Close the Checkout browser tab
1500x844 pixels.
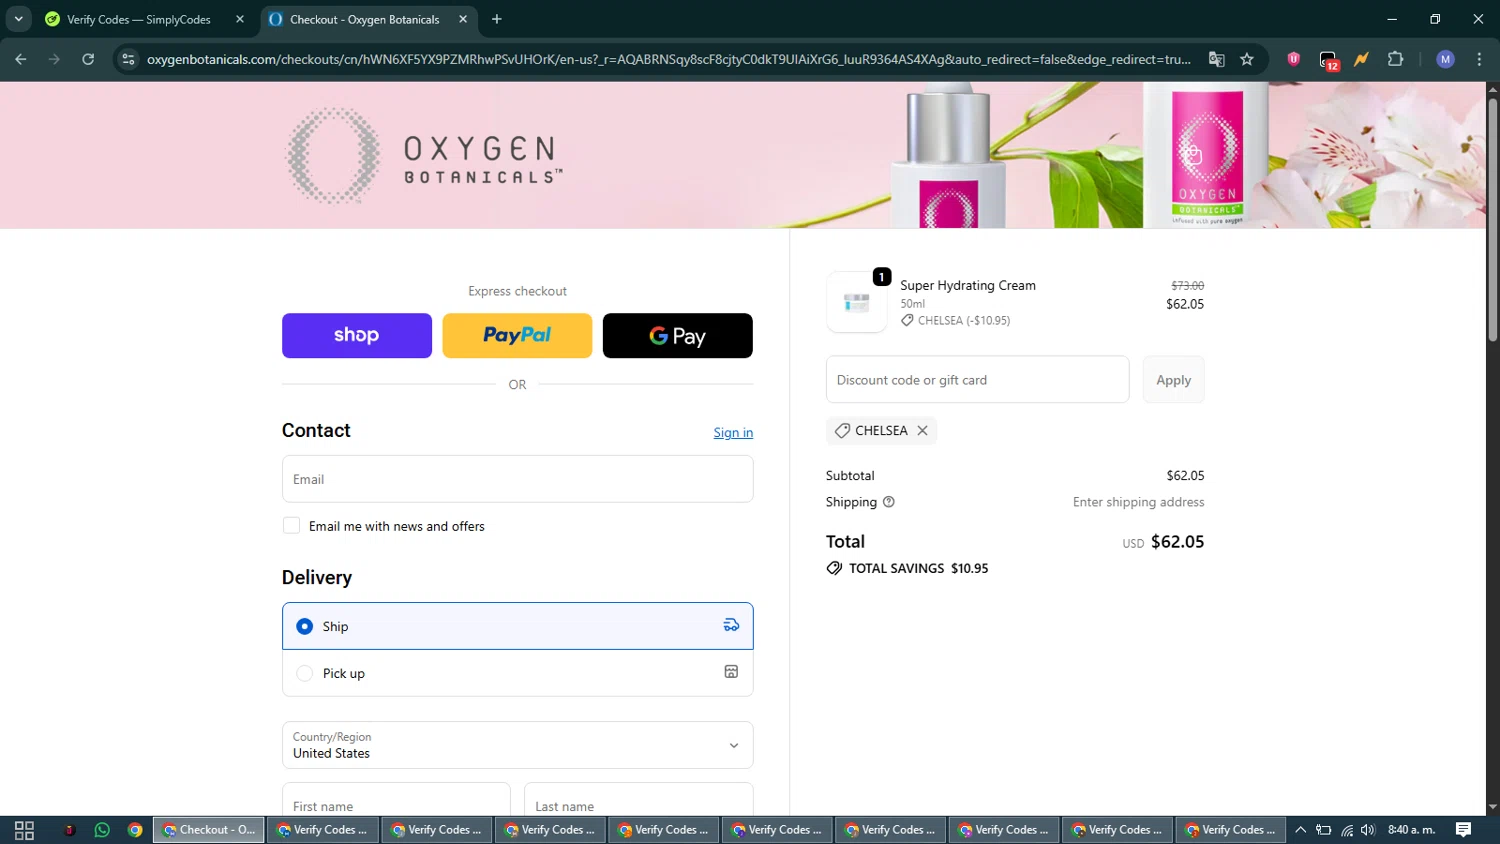coord(463,19)
